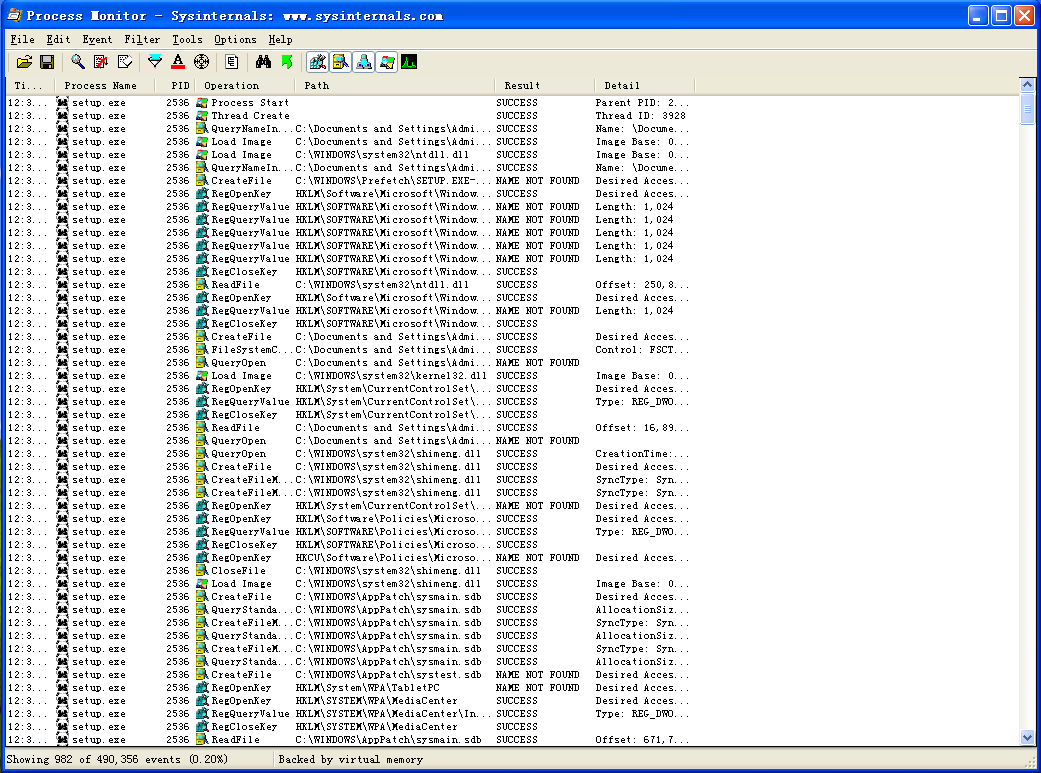Select the crosshair target window icon
1041x773 pixels.
tap(201, 62)
